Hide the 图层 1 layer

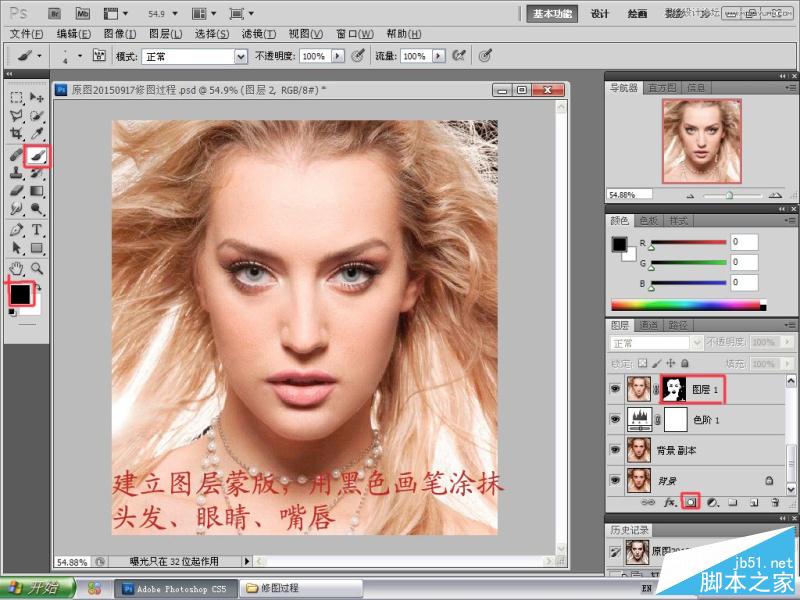point(615,389)
